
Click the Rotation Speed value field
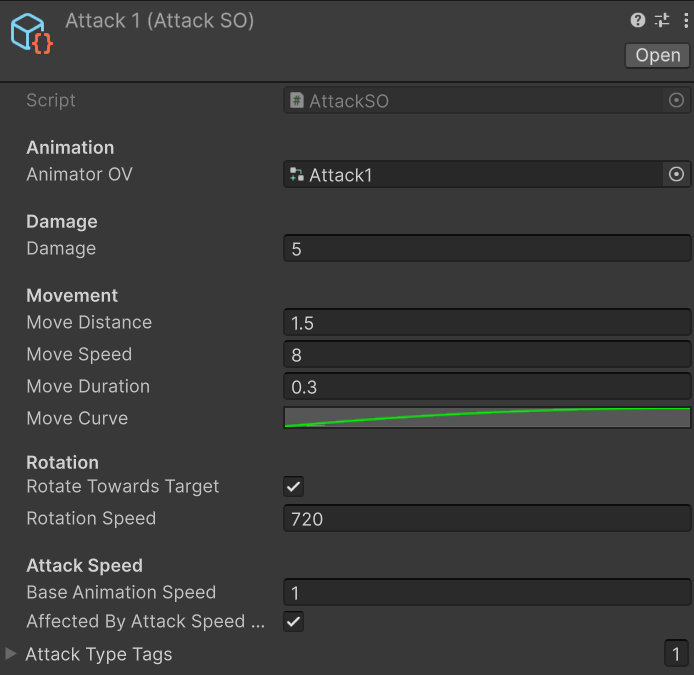[487, 518]
